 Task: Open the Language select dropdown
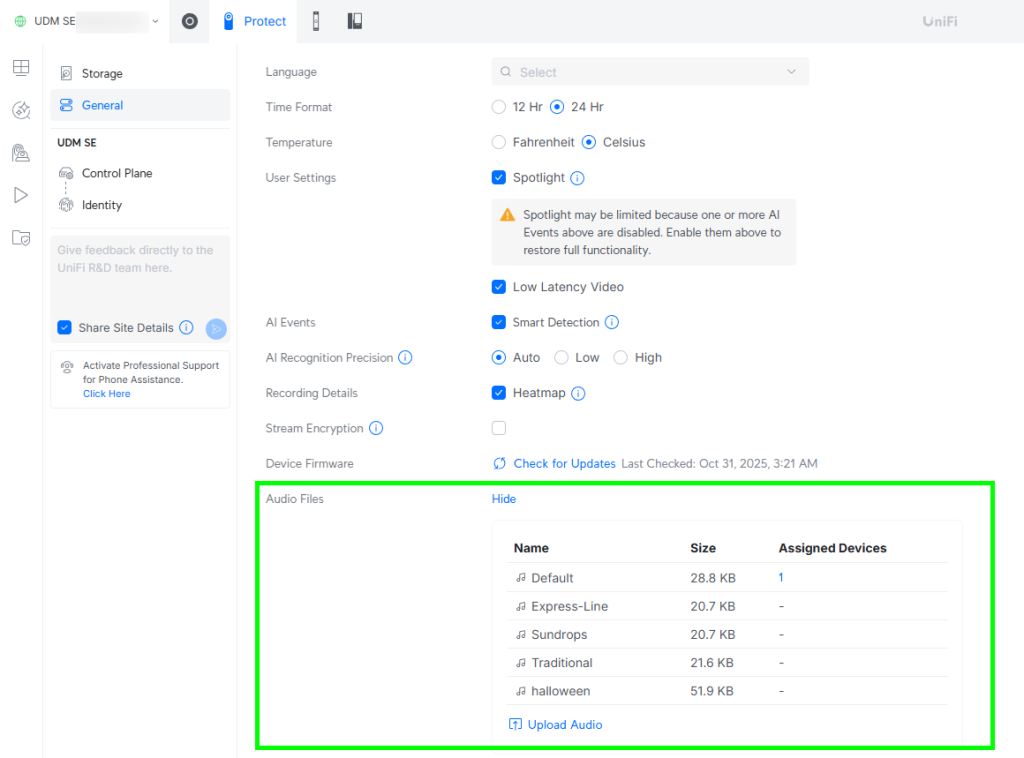pos(650,72)
